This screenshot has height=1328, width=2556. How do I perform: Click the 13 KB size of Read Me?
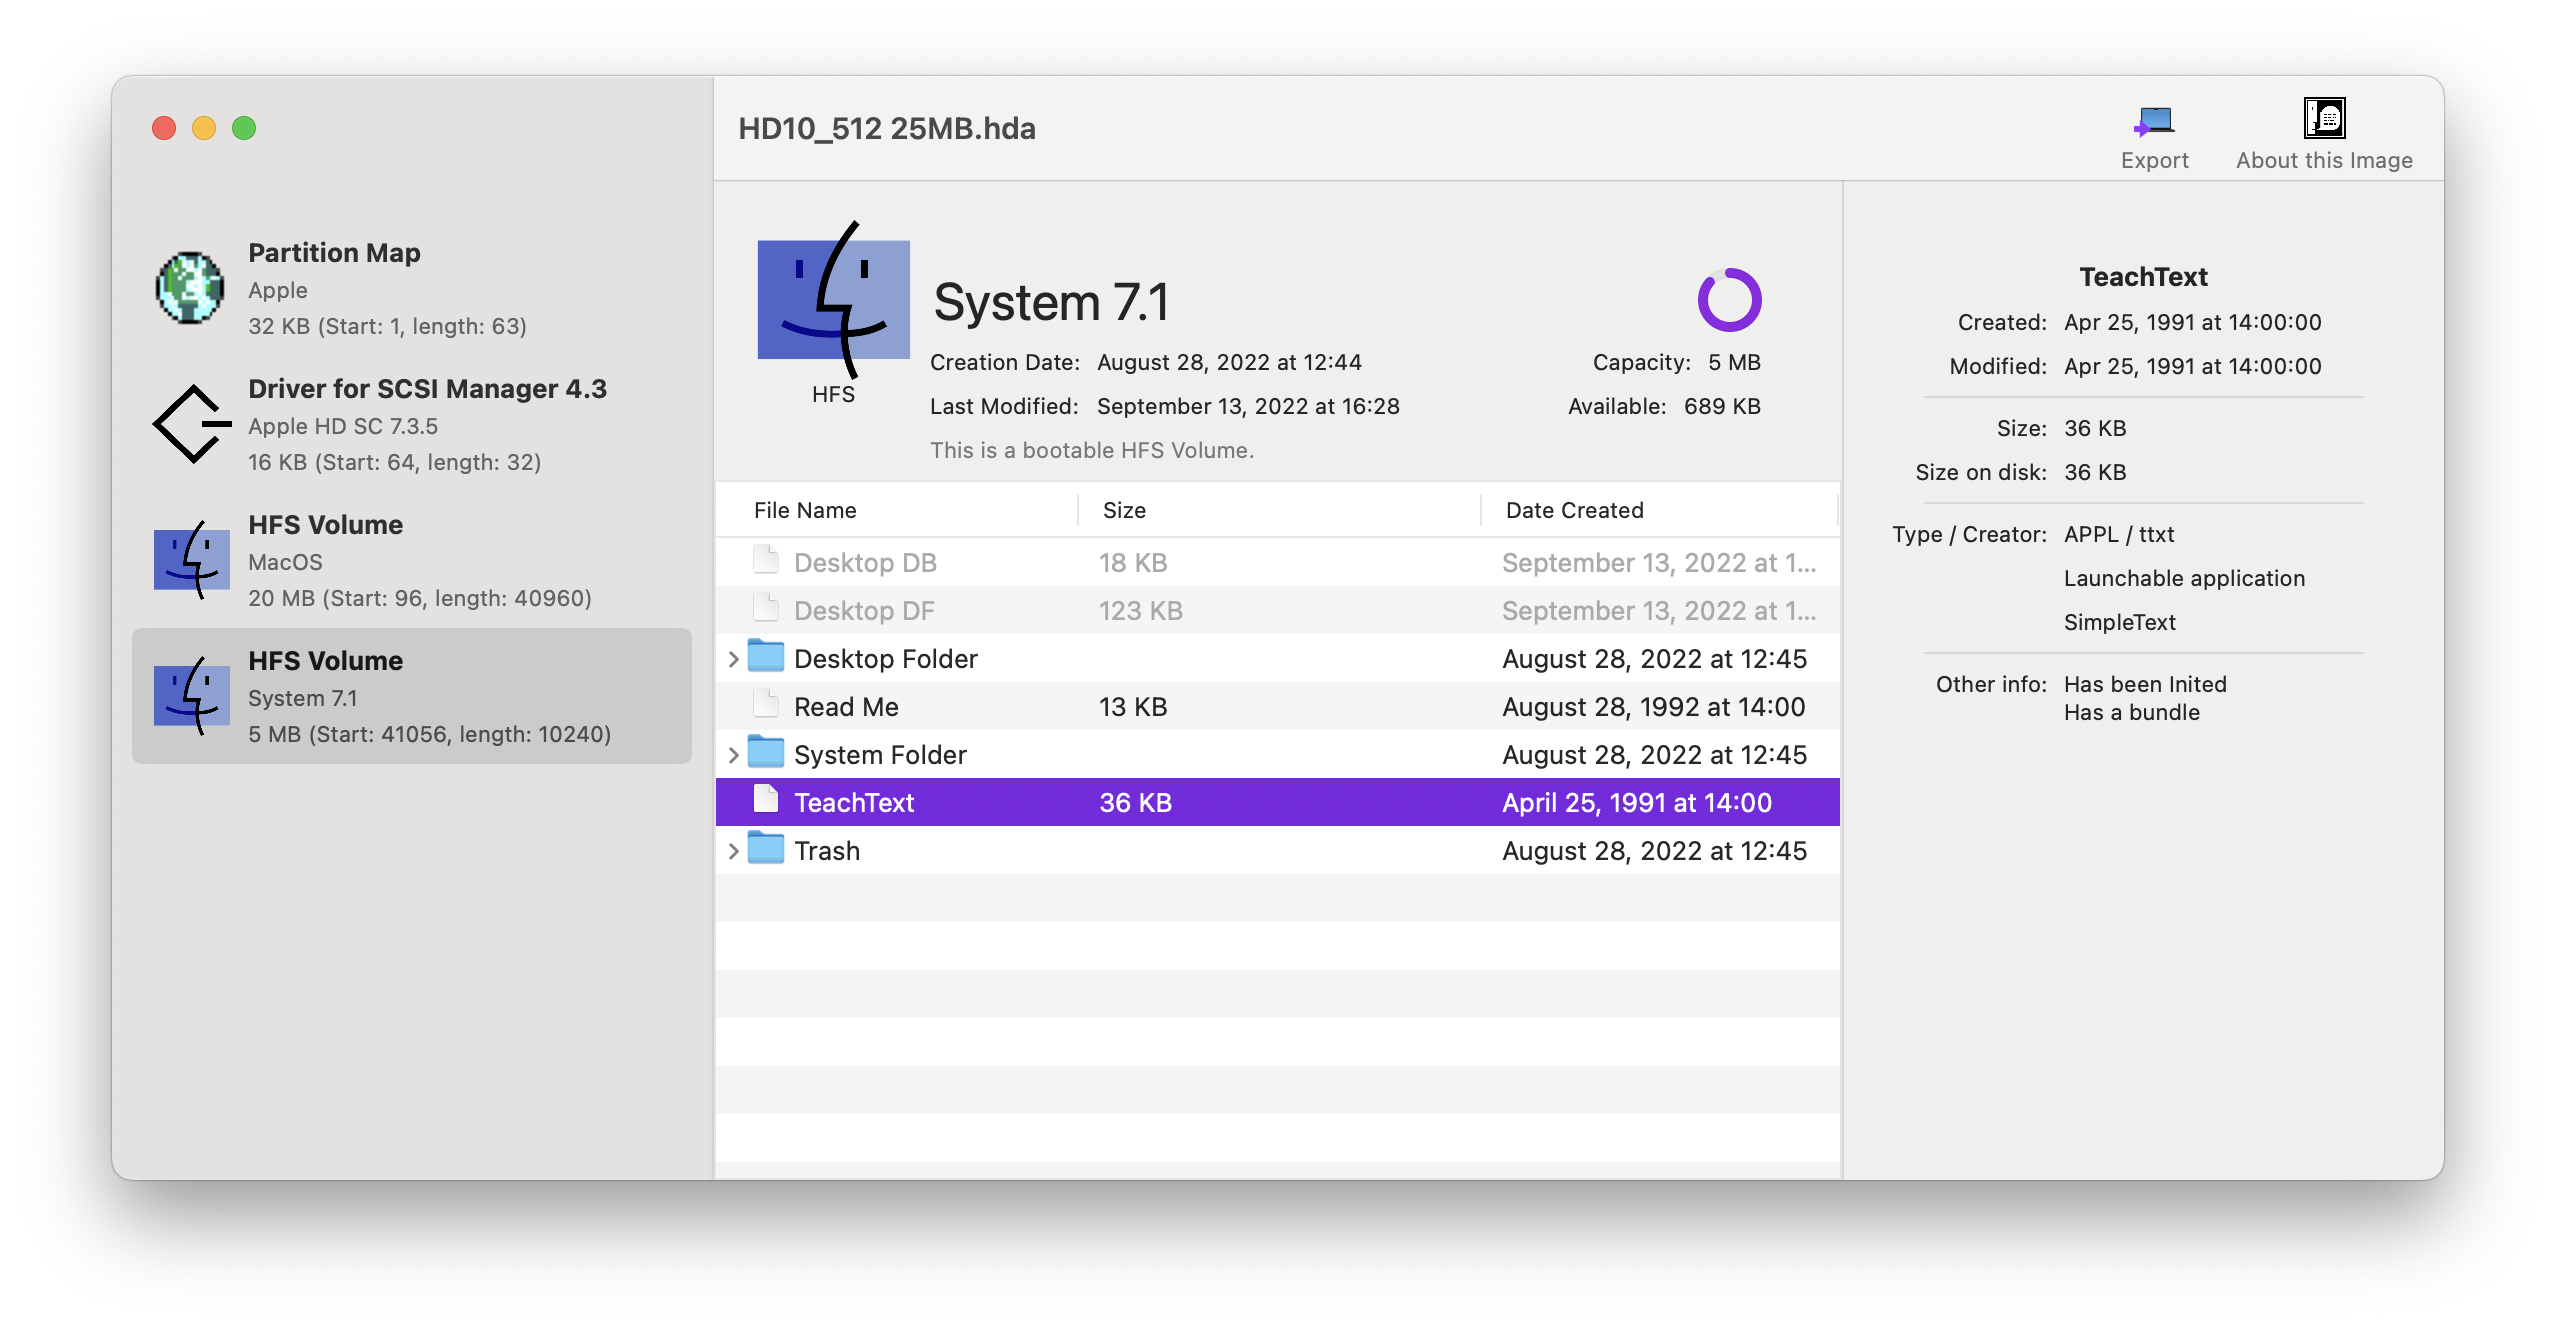1133,707
